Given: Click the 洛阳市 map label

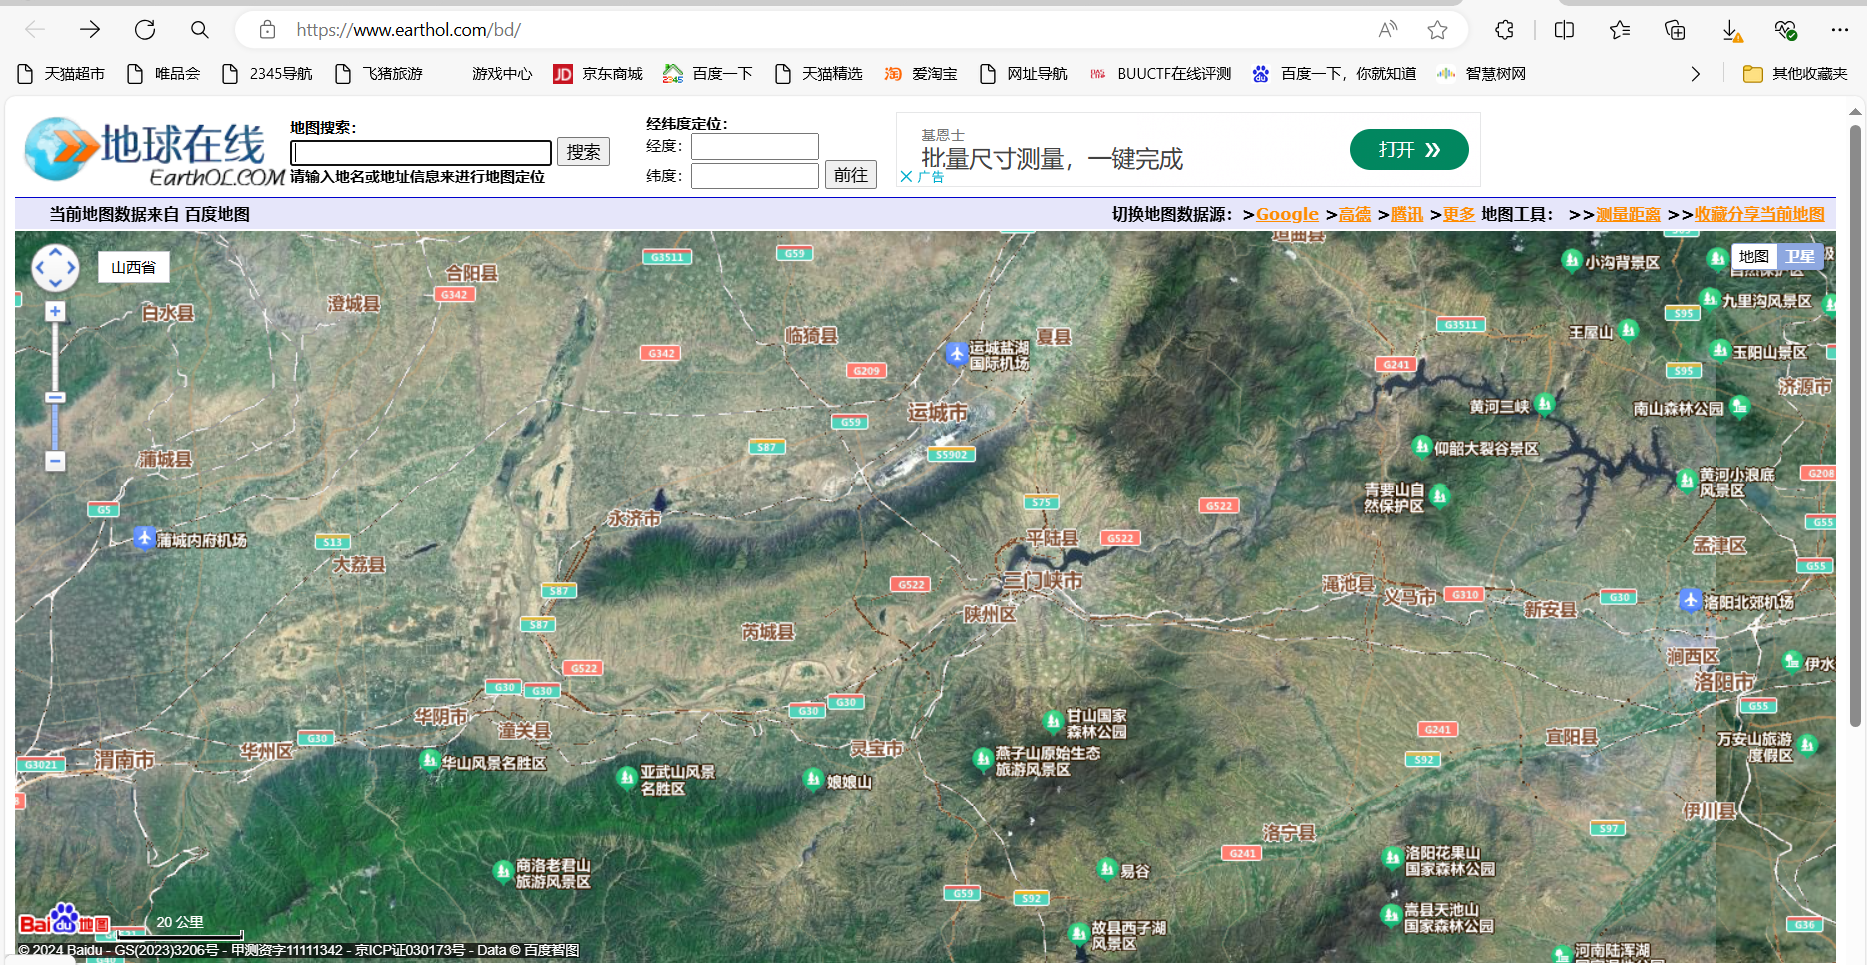Looking at the screenshot, I should 1724,681.
